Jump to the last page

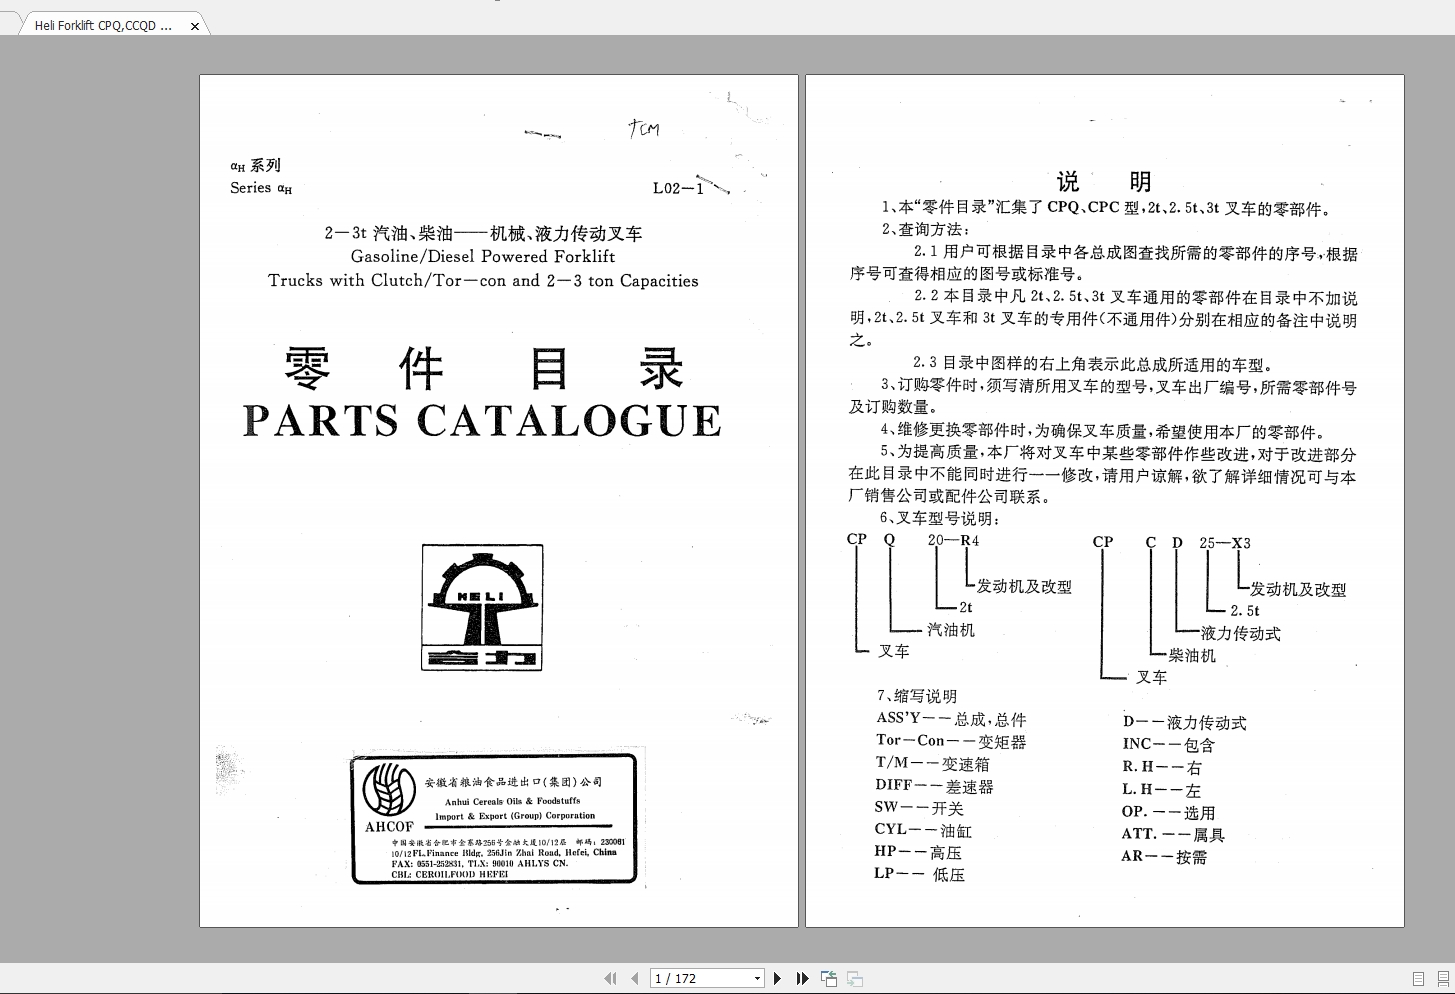(802, 978)
